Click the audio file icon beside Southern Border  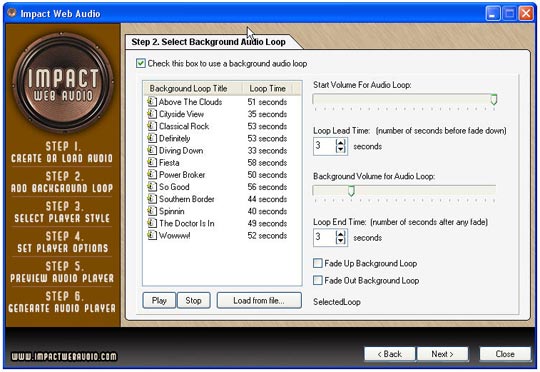pyautogui.click(x=152, y=199)
